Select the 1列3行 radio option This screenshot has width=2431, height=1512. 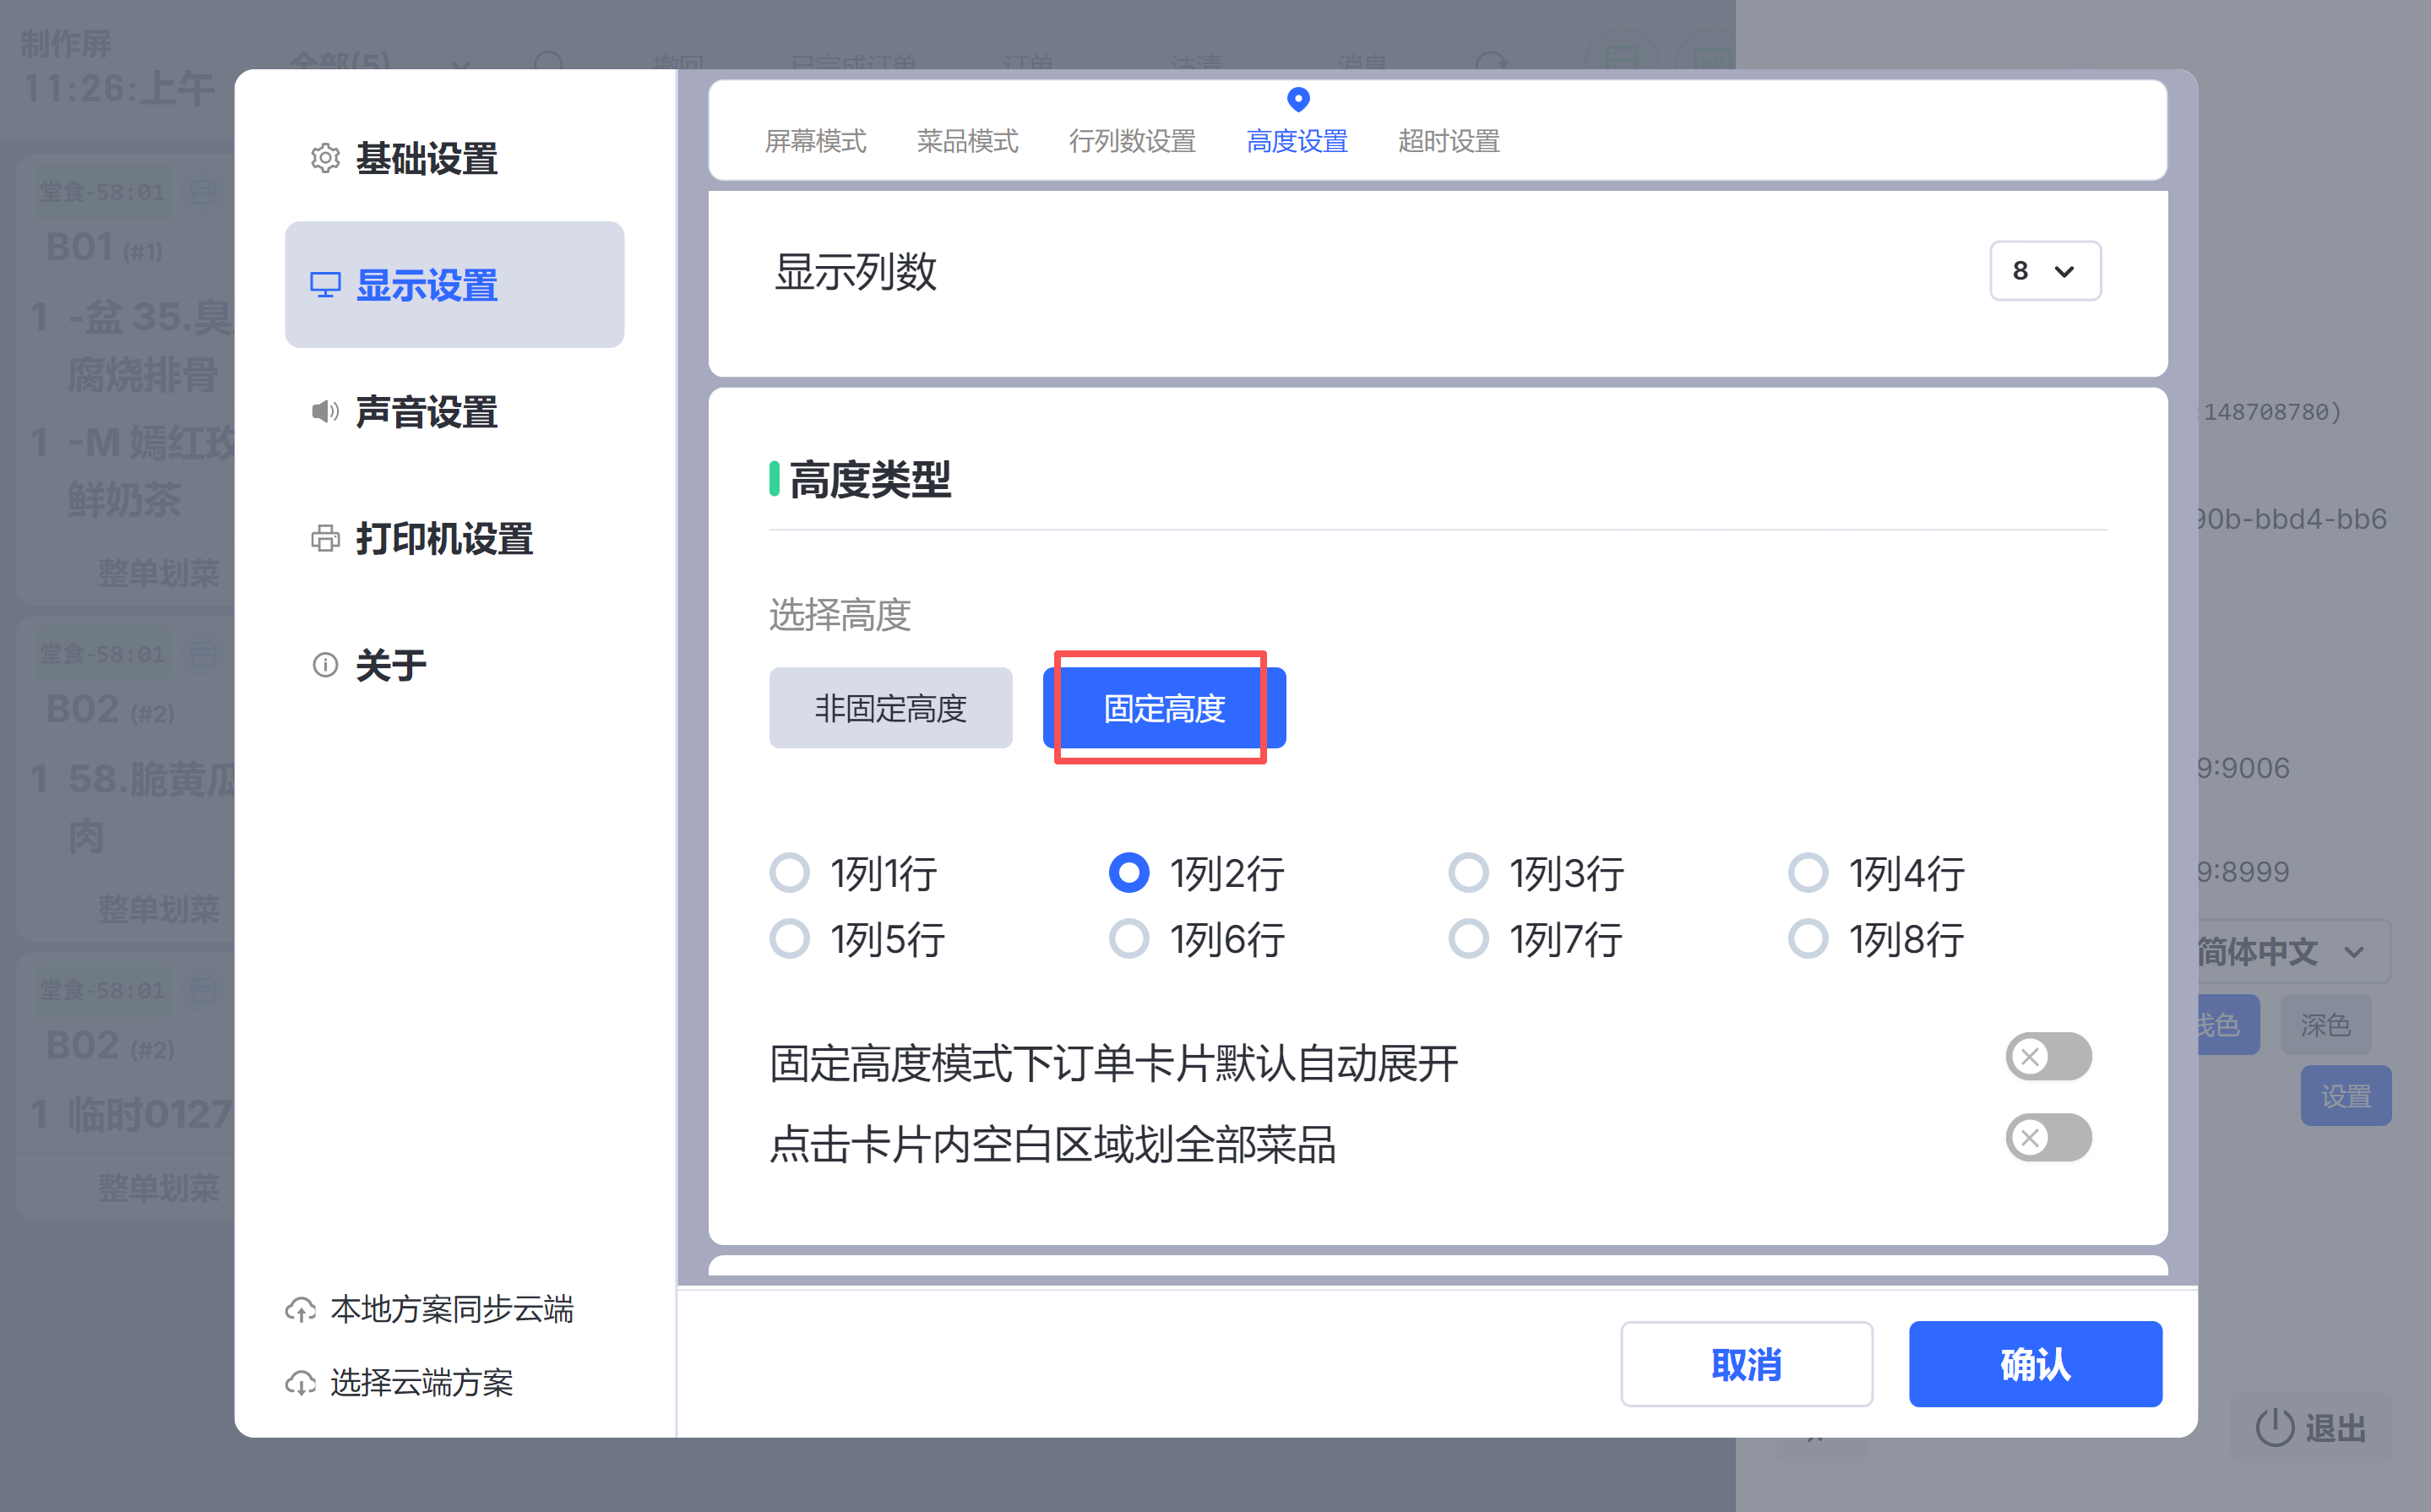(x=1468, y=872)
